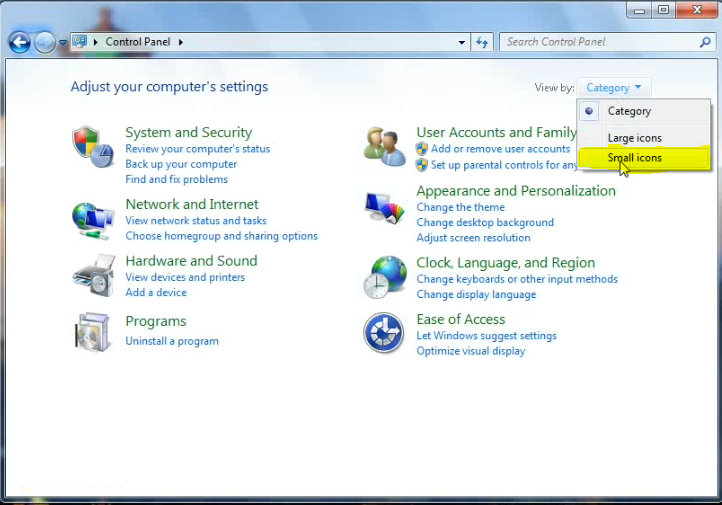This screenshot has width=722, height=505.
Task: Open Back up your computer
Action: [x=181, y=164]
